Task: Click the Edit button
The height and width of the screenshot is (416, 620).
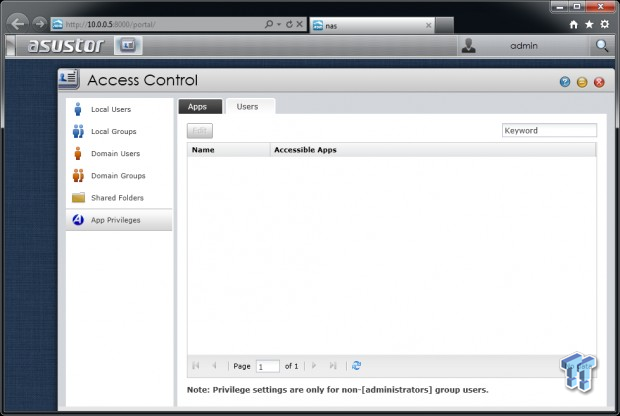Action: (200, 131)
